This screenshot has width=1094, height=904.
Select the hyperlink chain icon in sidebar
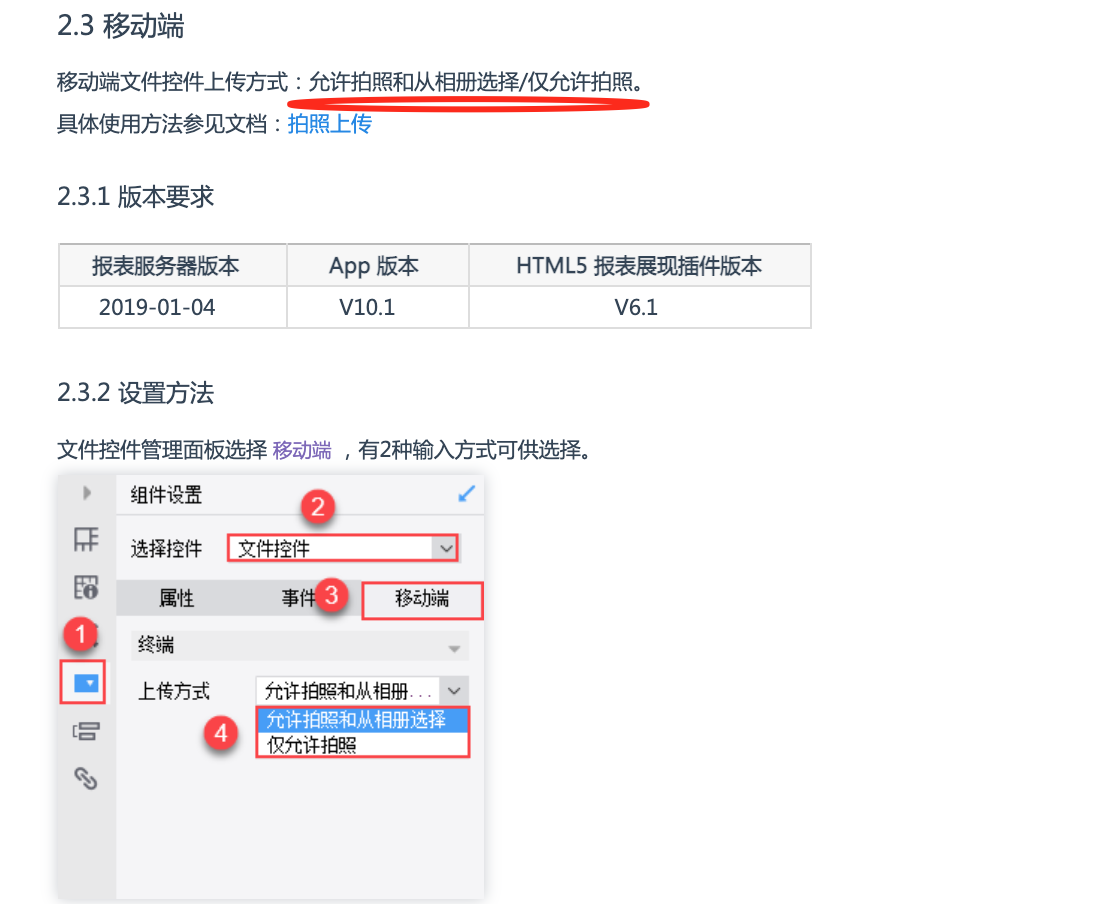(x=86, y=778)
